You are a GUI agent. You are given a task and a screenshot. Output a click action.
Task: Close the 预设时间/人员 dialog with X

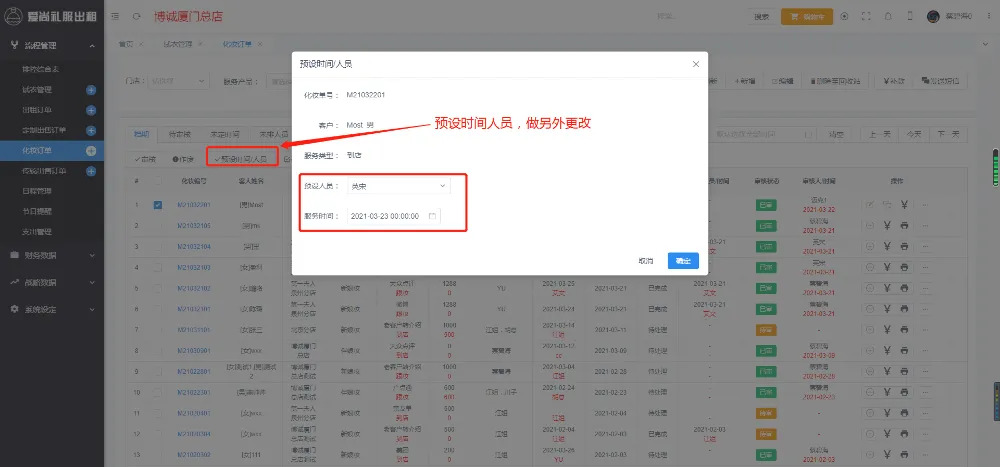point(696,64)
